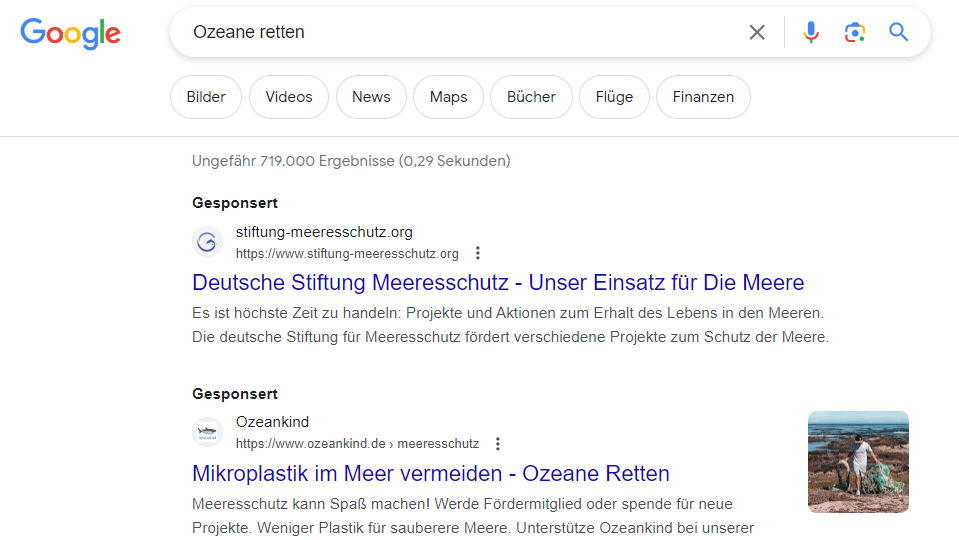
Task: Open the News filter
Action: coord(371,97)
